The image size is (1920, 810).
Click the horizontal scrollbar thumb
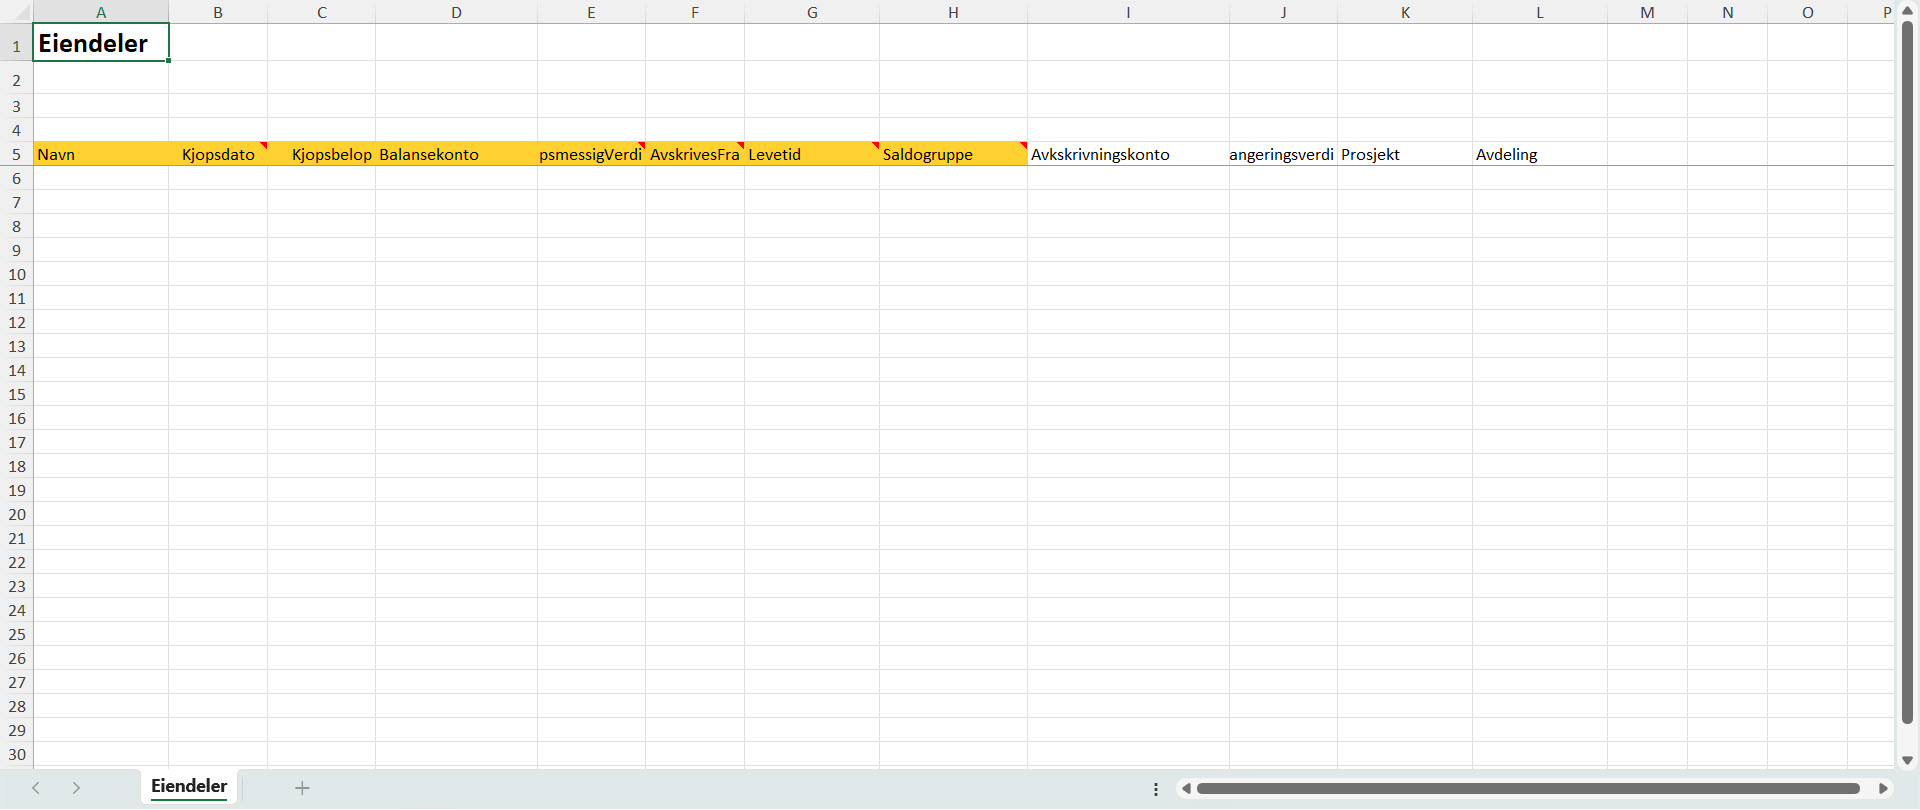pyautogui.click(x=1527, y=789)
